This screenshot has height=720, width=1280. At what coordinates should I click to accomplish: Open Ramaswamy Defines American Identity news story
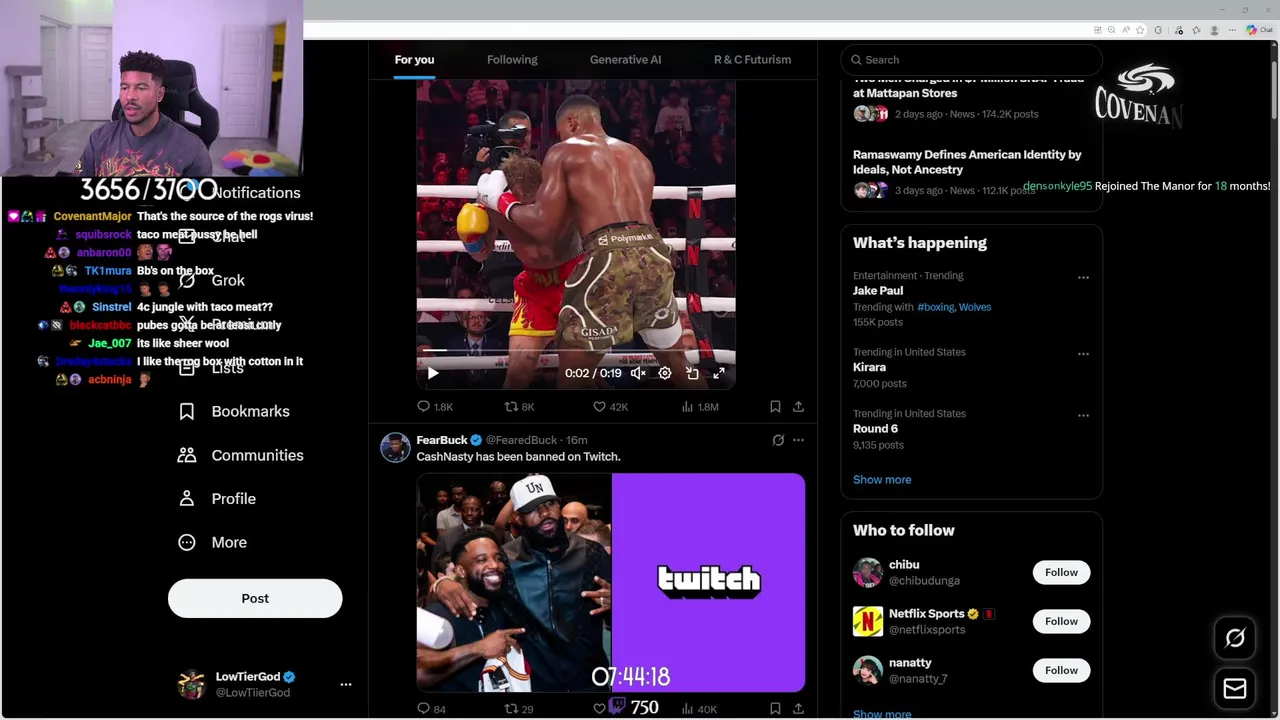(967, 162)
